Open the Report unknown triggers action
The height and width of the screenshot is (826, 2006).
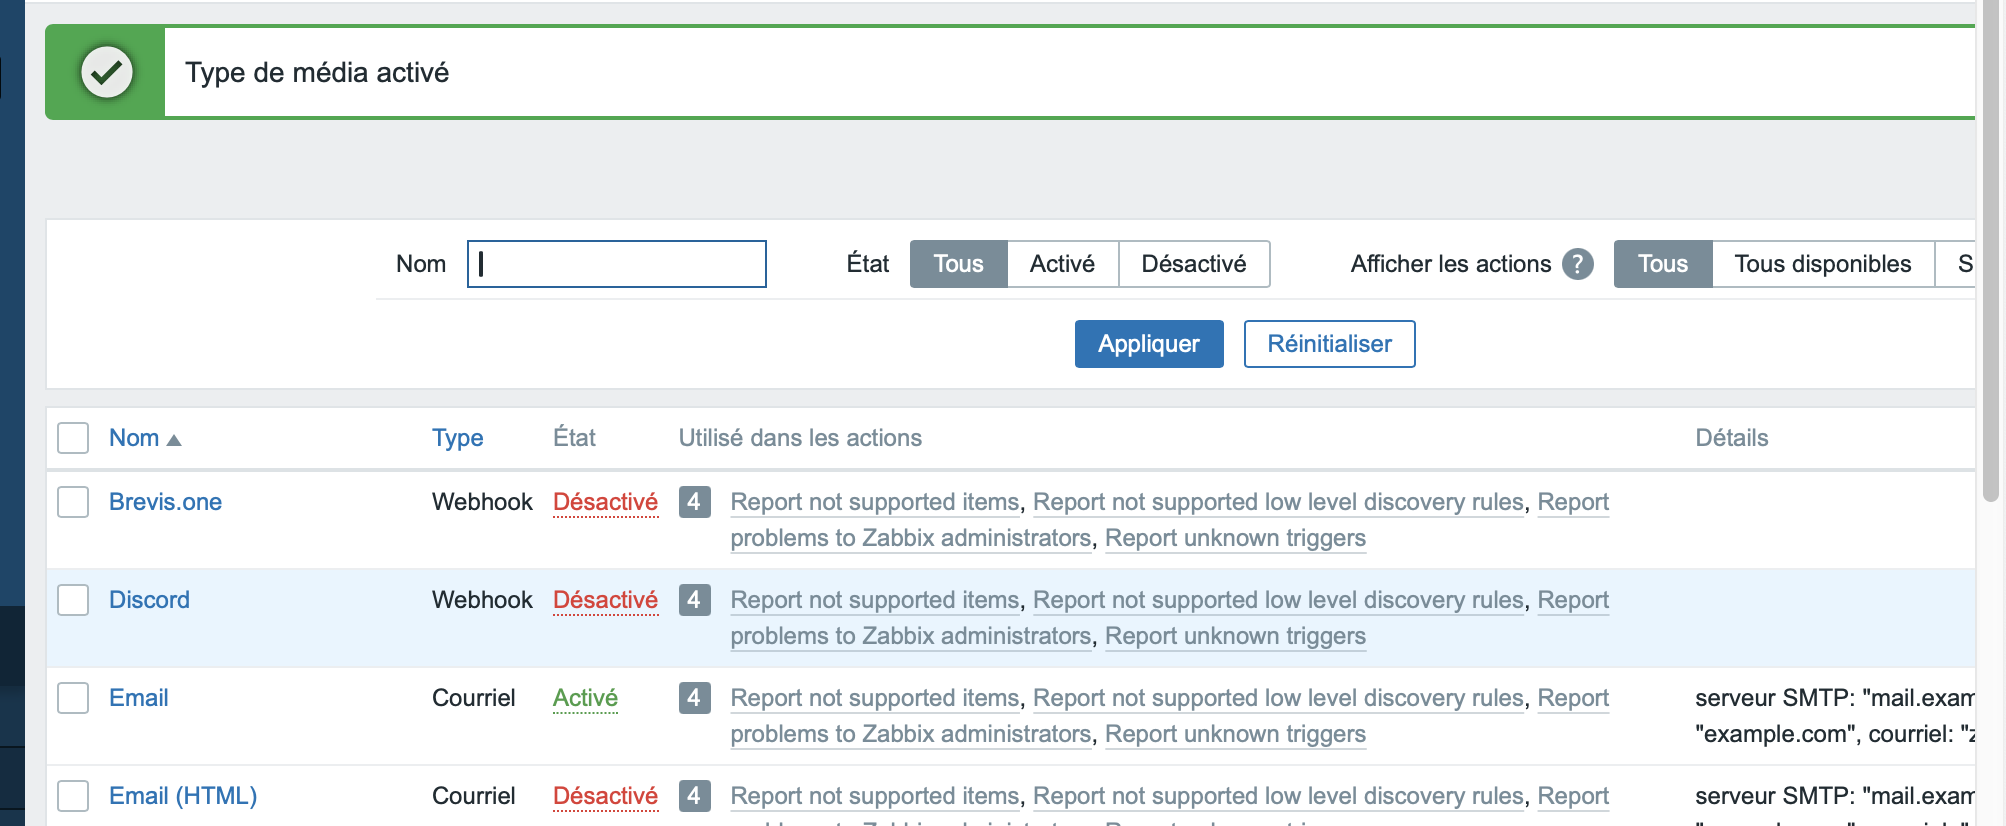(x=1236, y=538)
